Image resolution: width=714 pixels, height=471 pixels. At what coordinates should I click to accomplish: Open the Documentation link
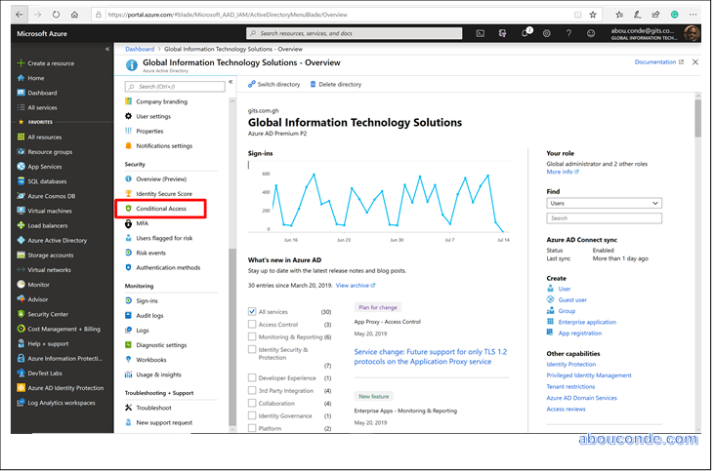coord(658,62)
